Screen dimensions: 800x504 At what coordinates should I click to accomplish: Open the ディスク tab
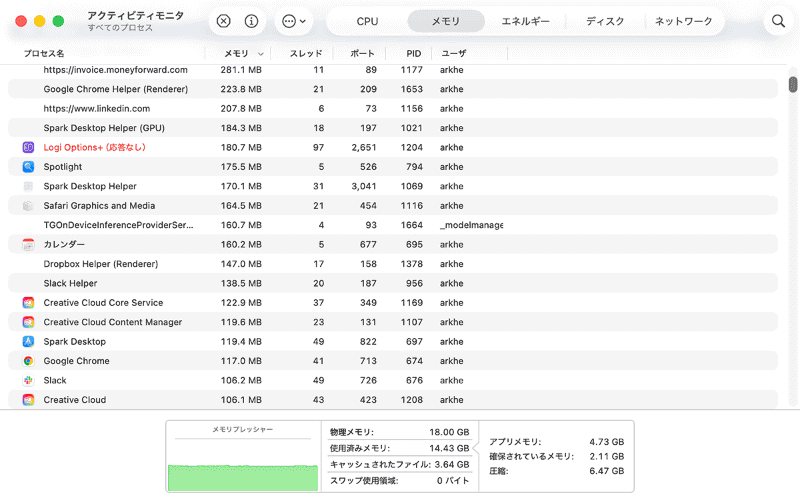pos(605,21)
